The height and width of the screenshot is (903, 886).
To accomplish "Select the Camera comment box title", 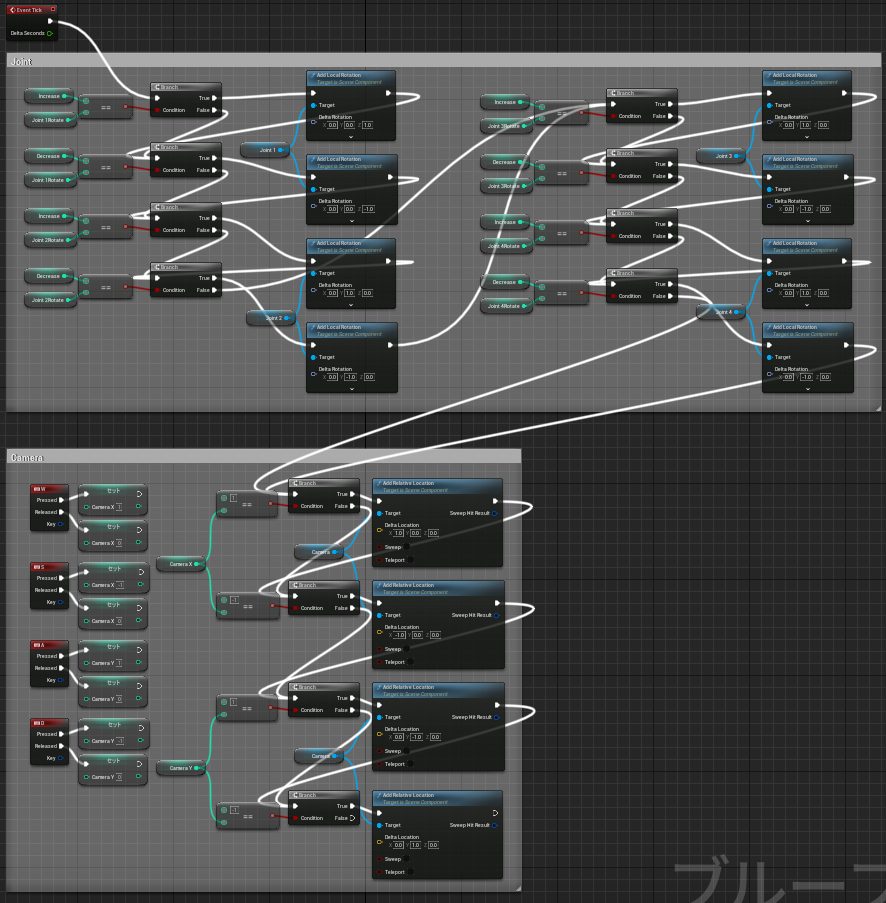I will click(x=26, y=458).
